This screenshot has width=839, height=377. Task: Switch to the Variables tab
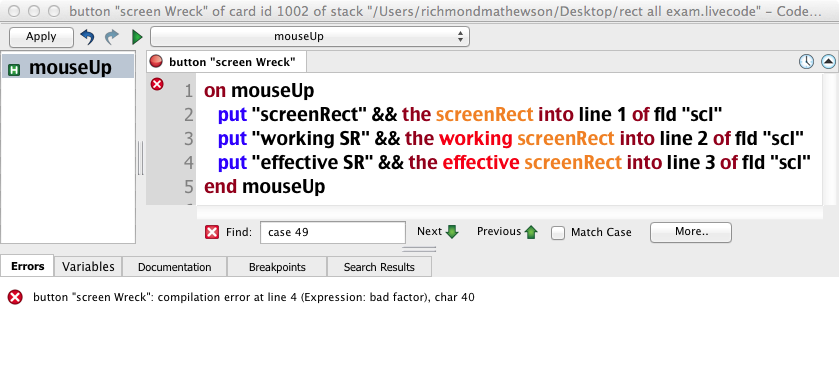point(88,266)
